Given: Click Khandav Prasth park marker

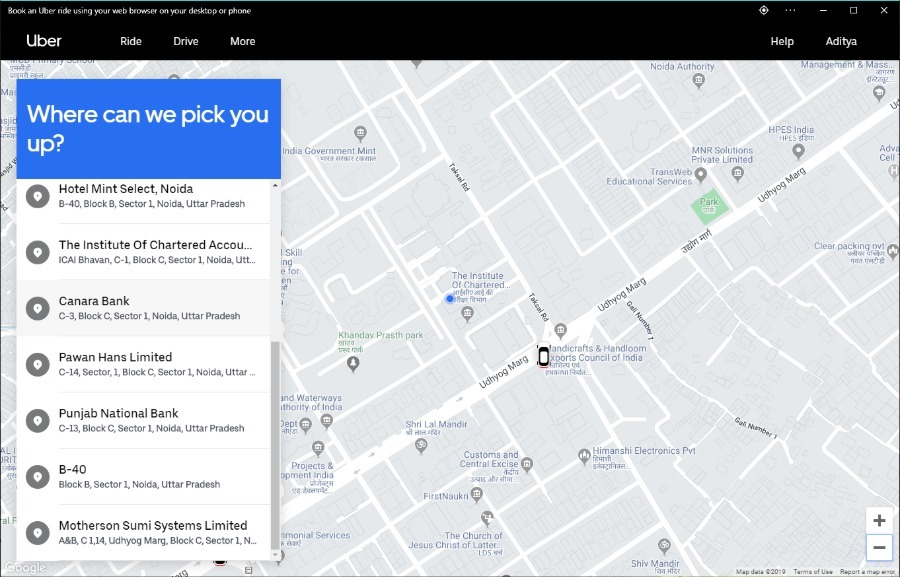Looking at the screenshot, I should pos(353,363).
